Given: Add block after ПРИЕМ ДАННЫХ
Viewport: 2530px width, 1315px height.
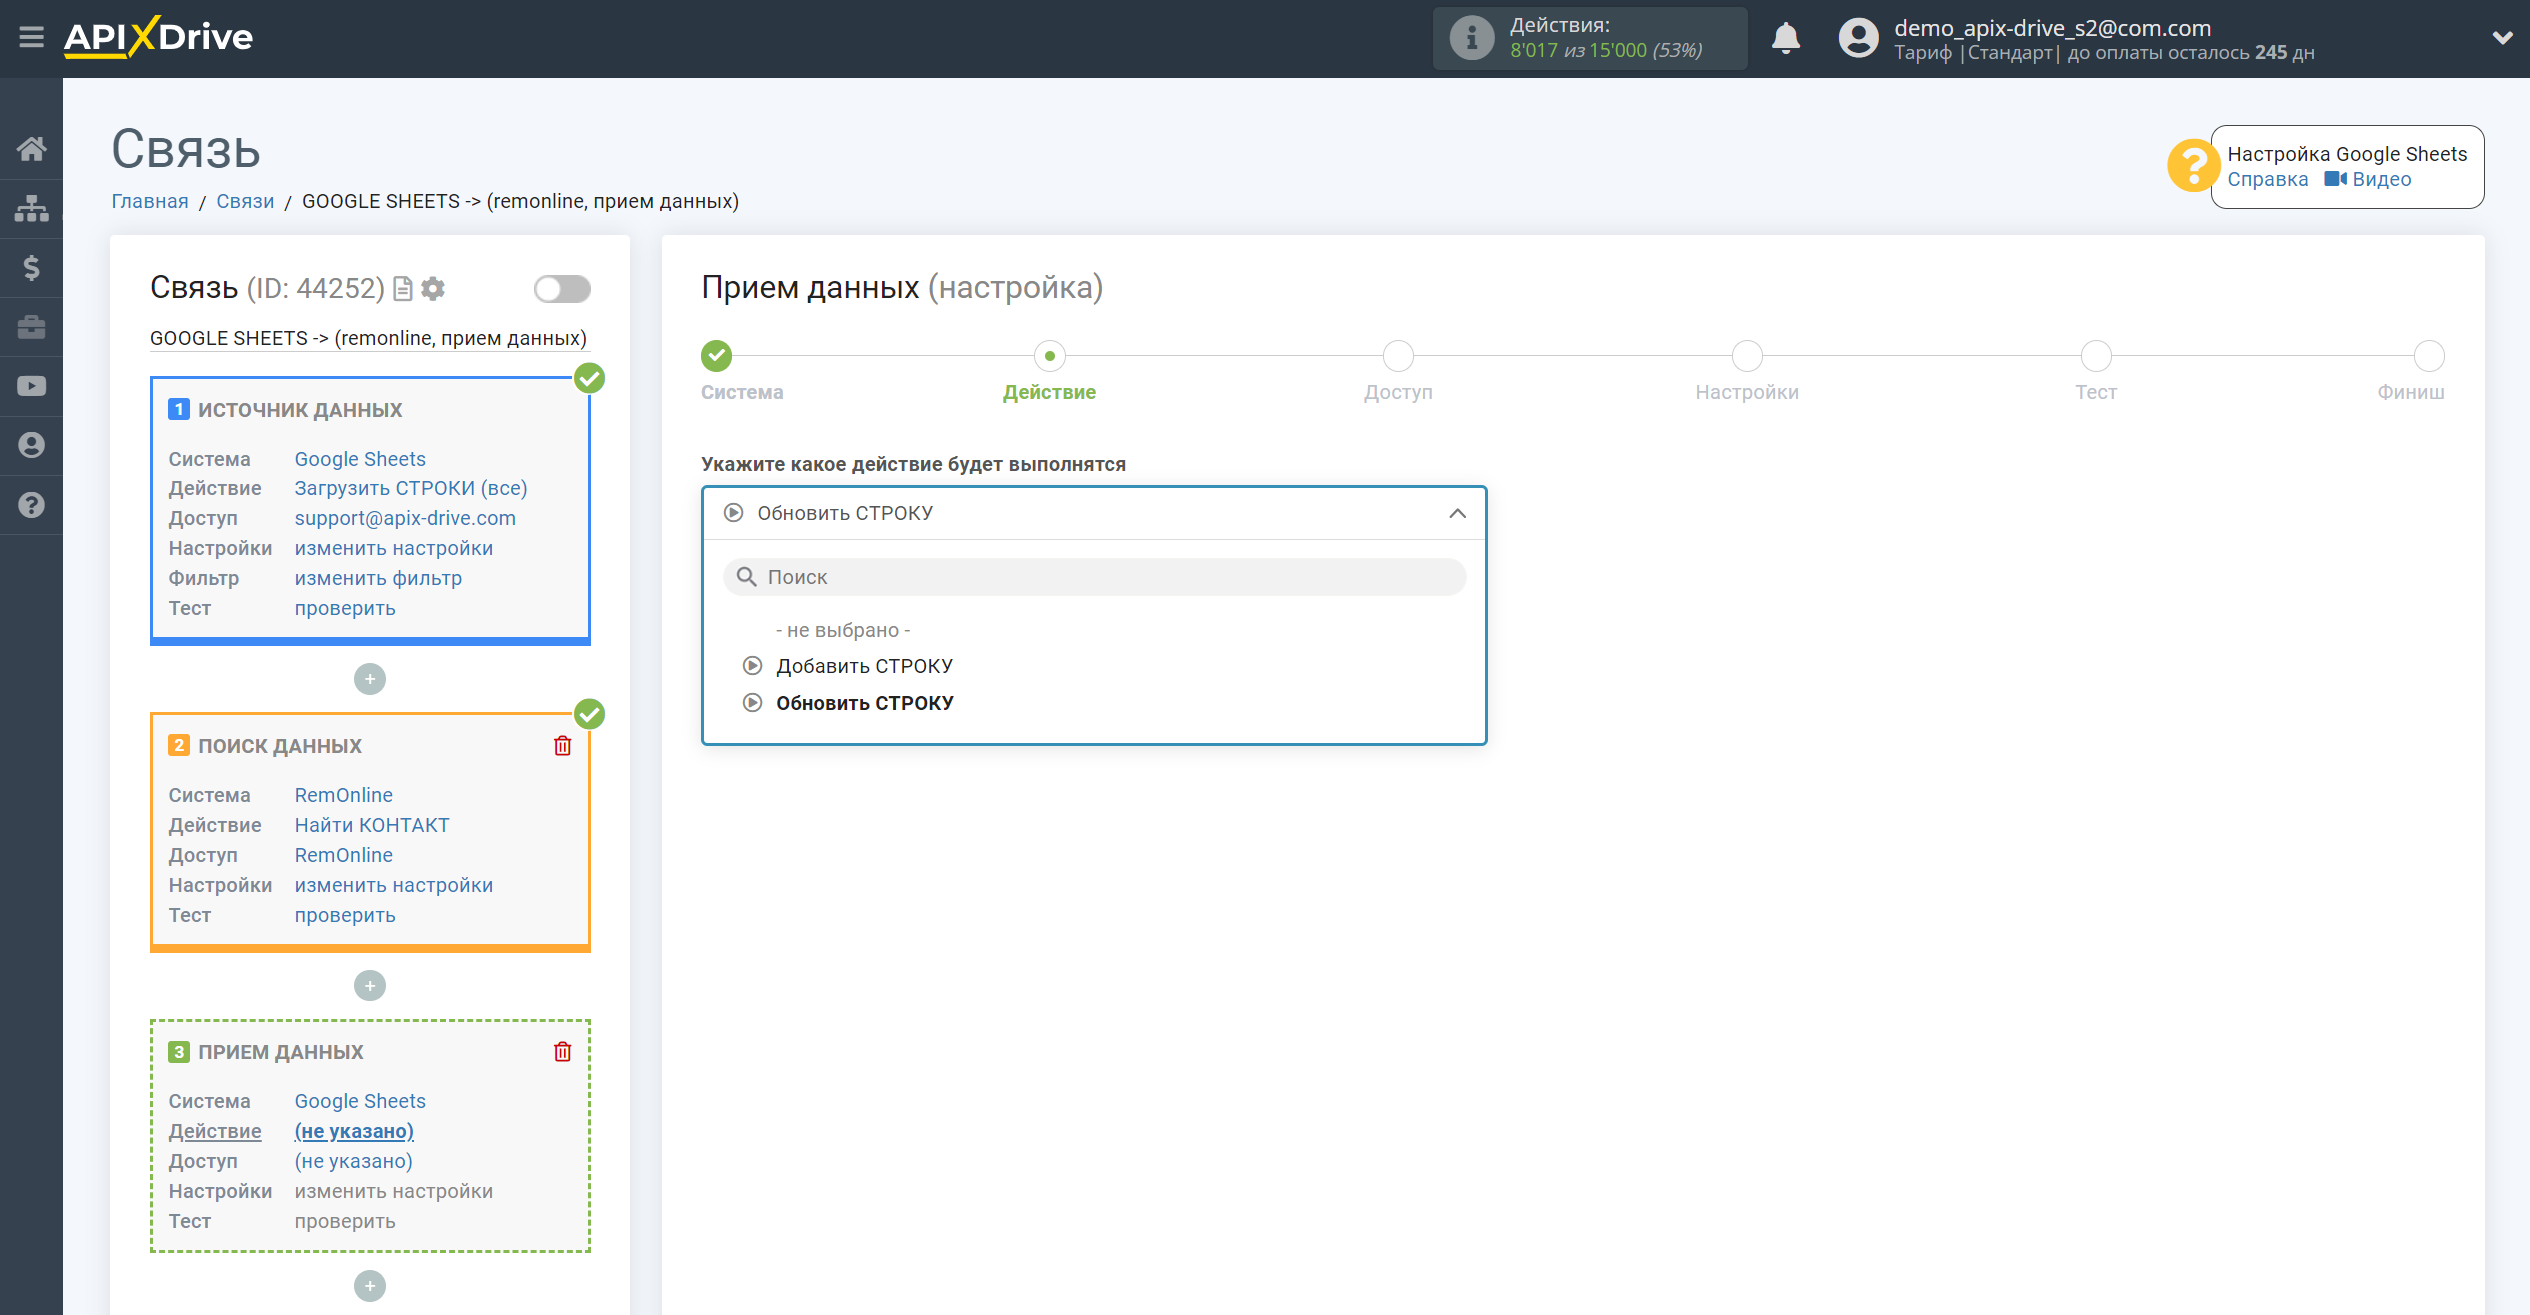Looking at the screenshot, I should tap(370, 1286).
